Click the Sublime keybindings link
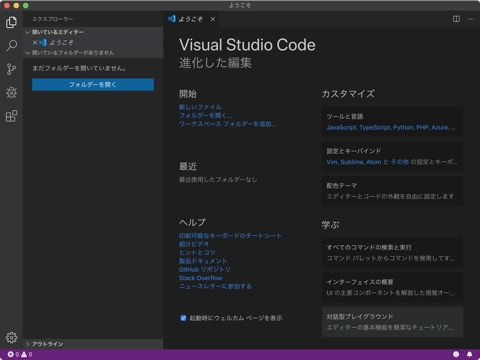 [x=352, y=162]
